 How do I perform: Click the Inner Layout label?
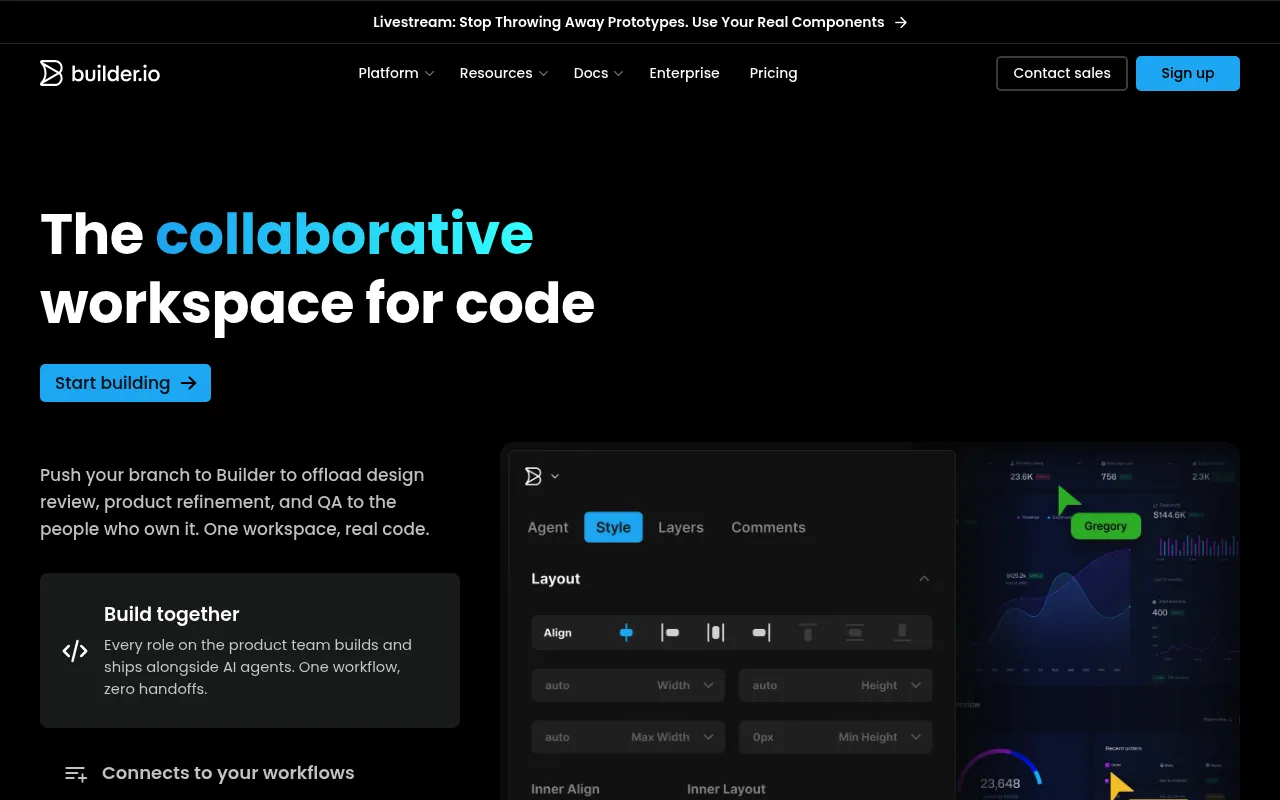pos(726,789)
